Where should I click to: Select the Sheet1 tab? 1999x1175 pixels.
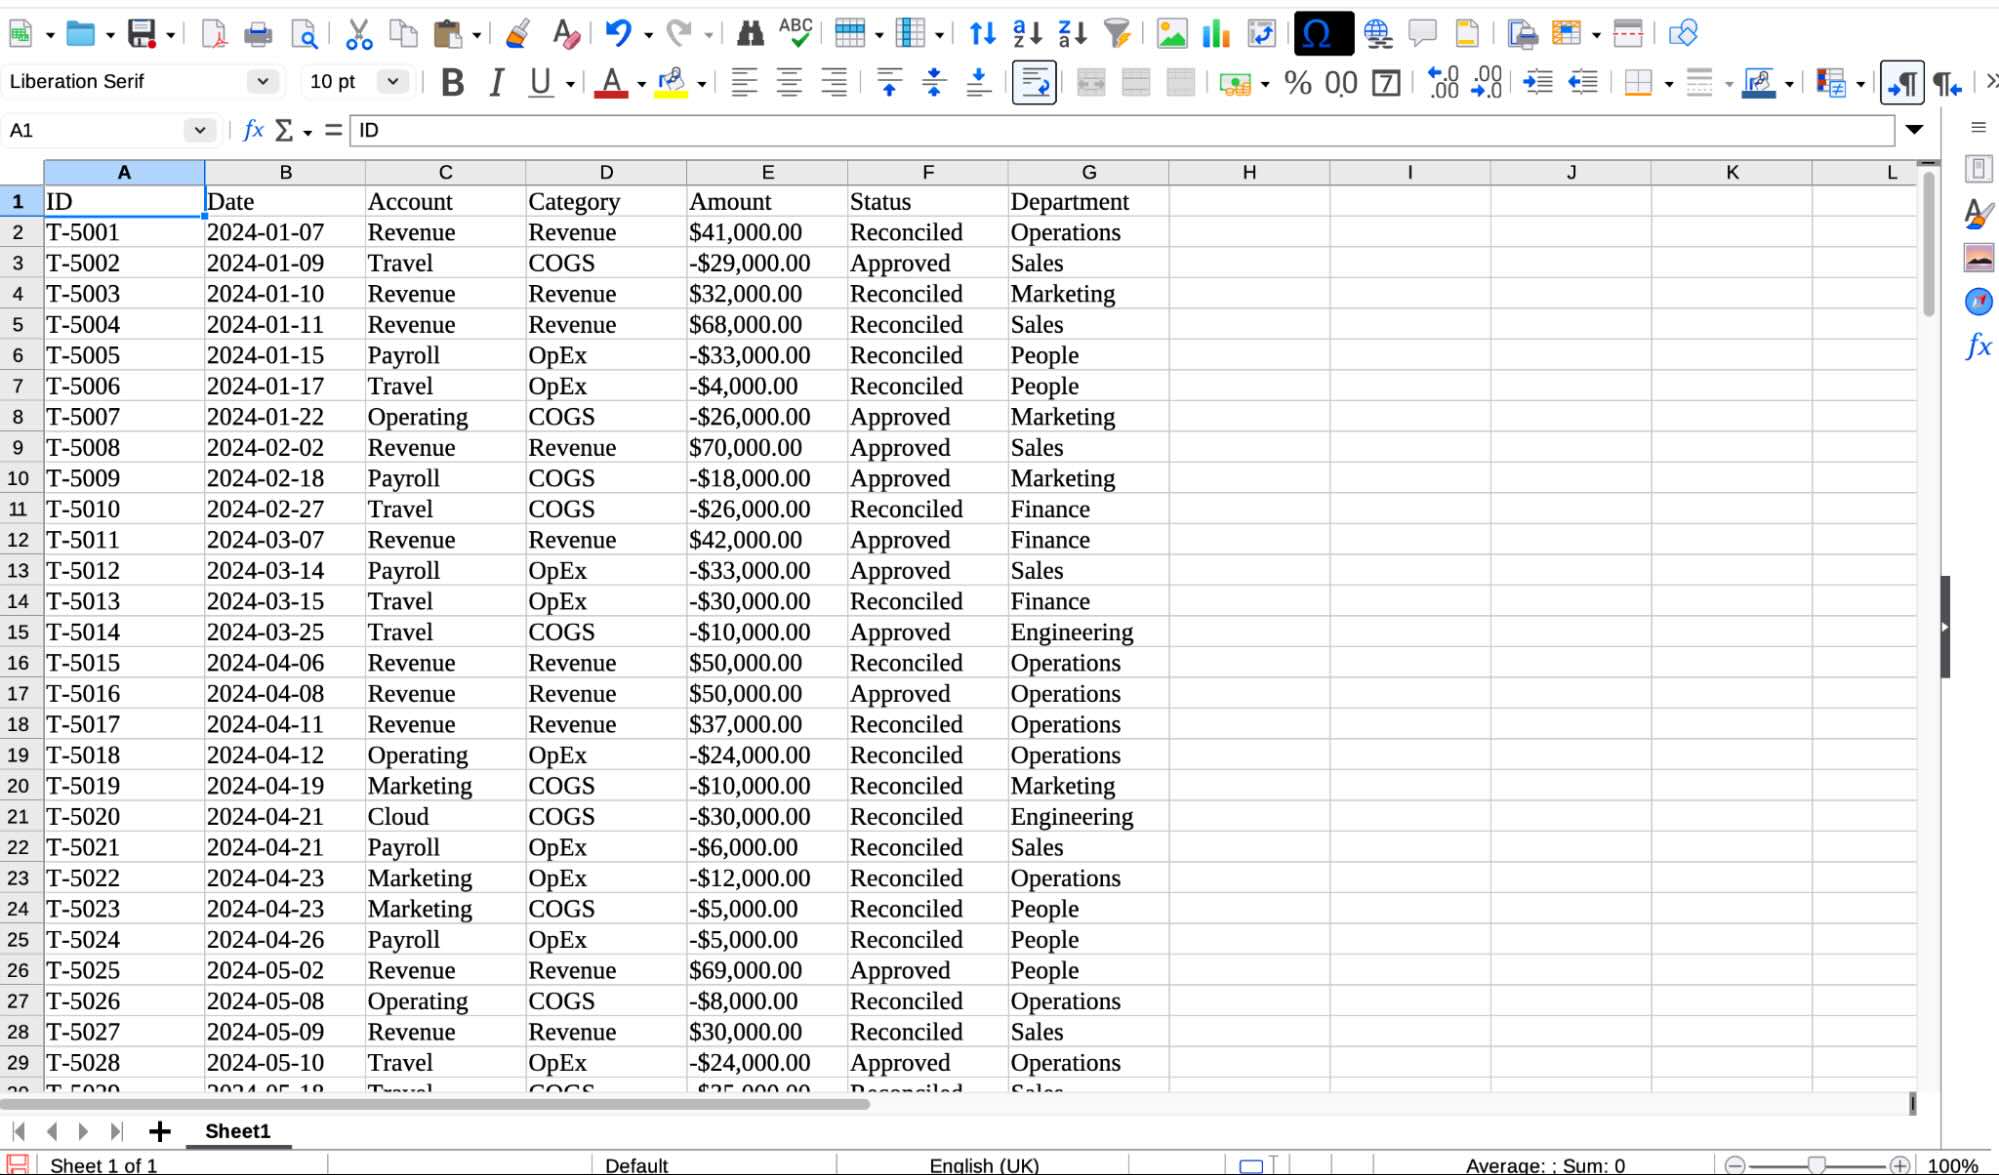tap(238, 1131)
